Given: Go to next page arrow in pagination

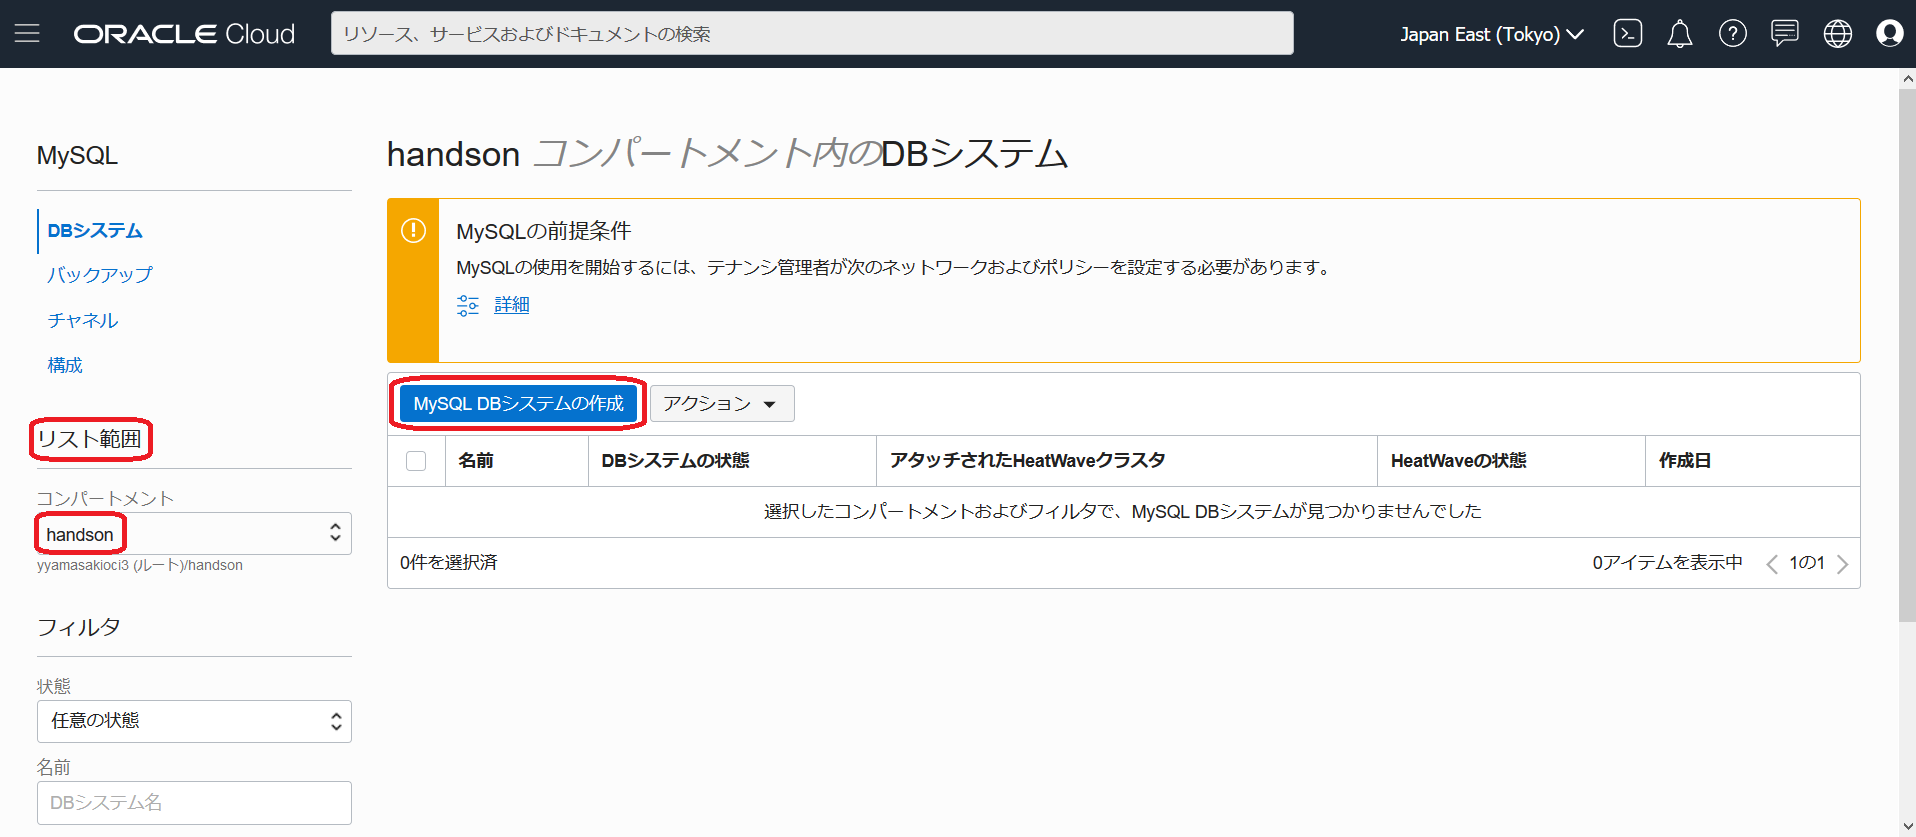Looking at the screenshot, I should [1842, 564].
